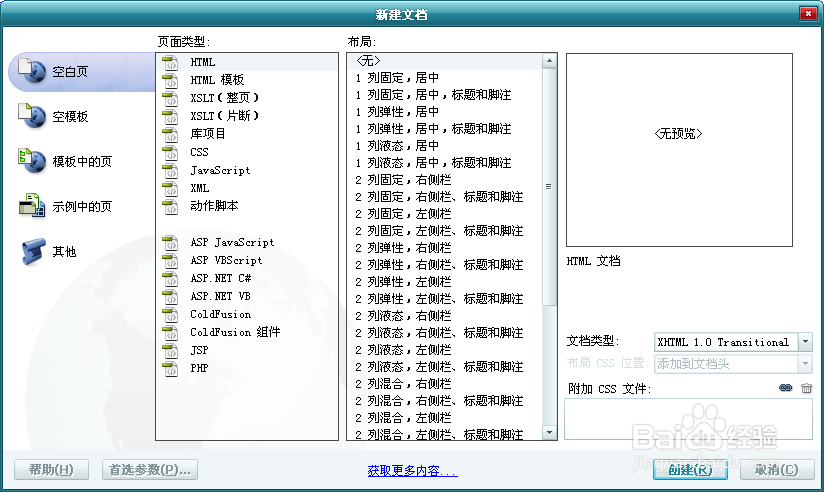Select the 空白页 category icon
This screenshot has height=492, width=824.
[x=32, y=70]
